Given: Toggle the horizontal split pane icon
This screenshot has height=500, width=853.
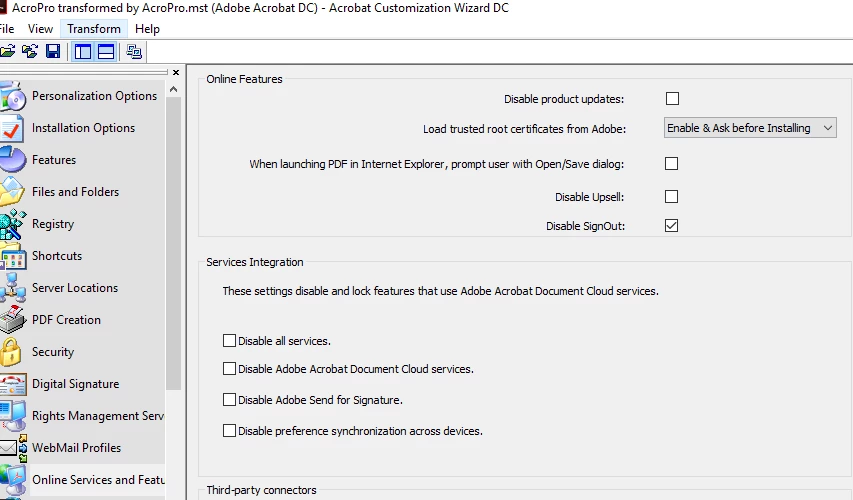Looking at the screenshot, I should coord(106,52).
